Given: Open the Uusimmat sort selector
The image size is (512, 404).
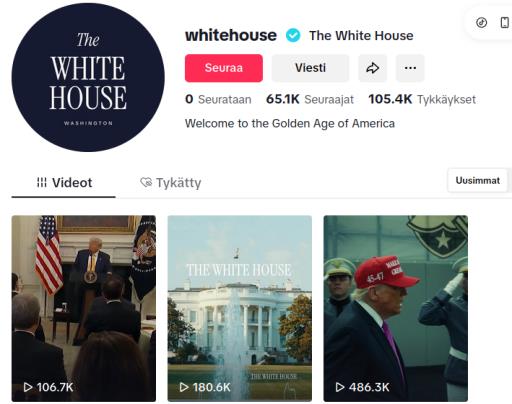Looking at the screenshot, I should click(478, 180).
